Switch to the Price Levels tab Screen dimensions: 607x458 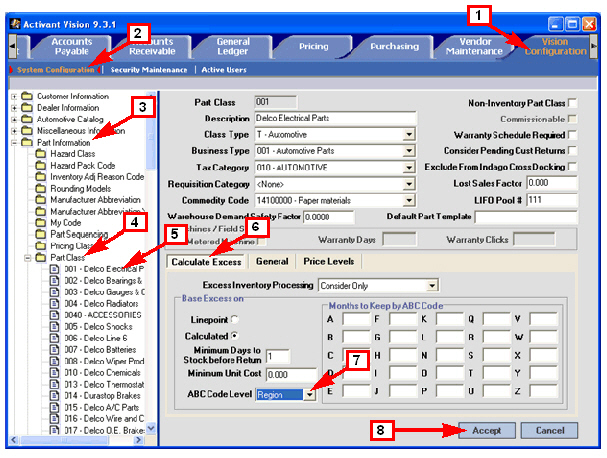click(329, 261)
